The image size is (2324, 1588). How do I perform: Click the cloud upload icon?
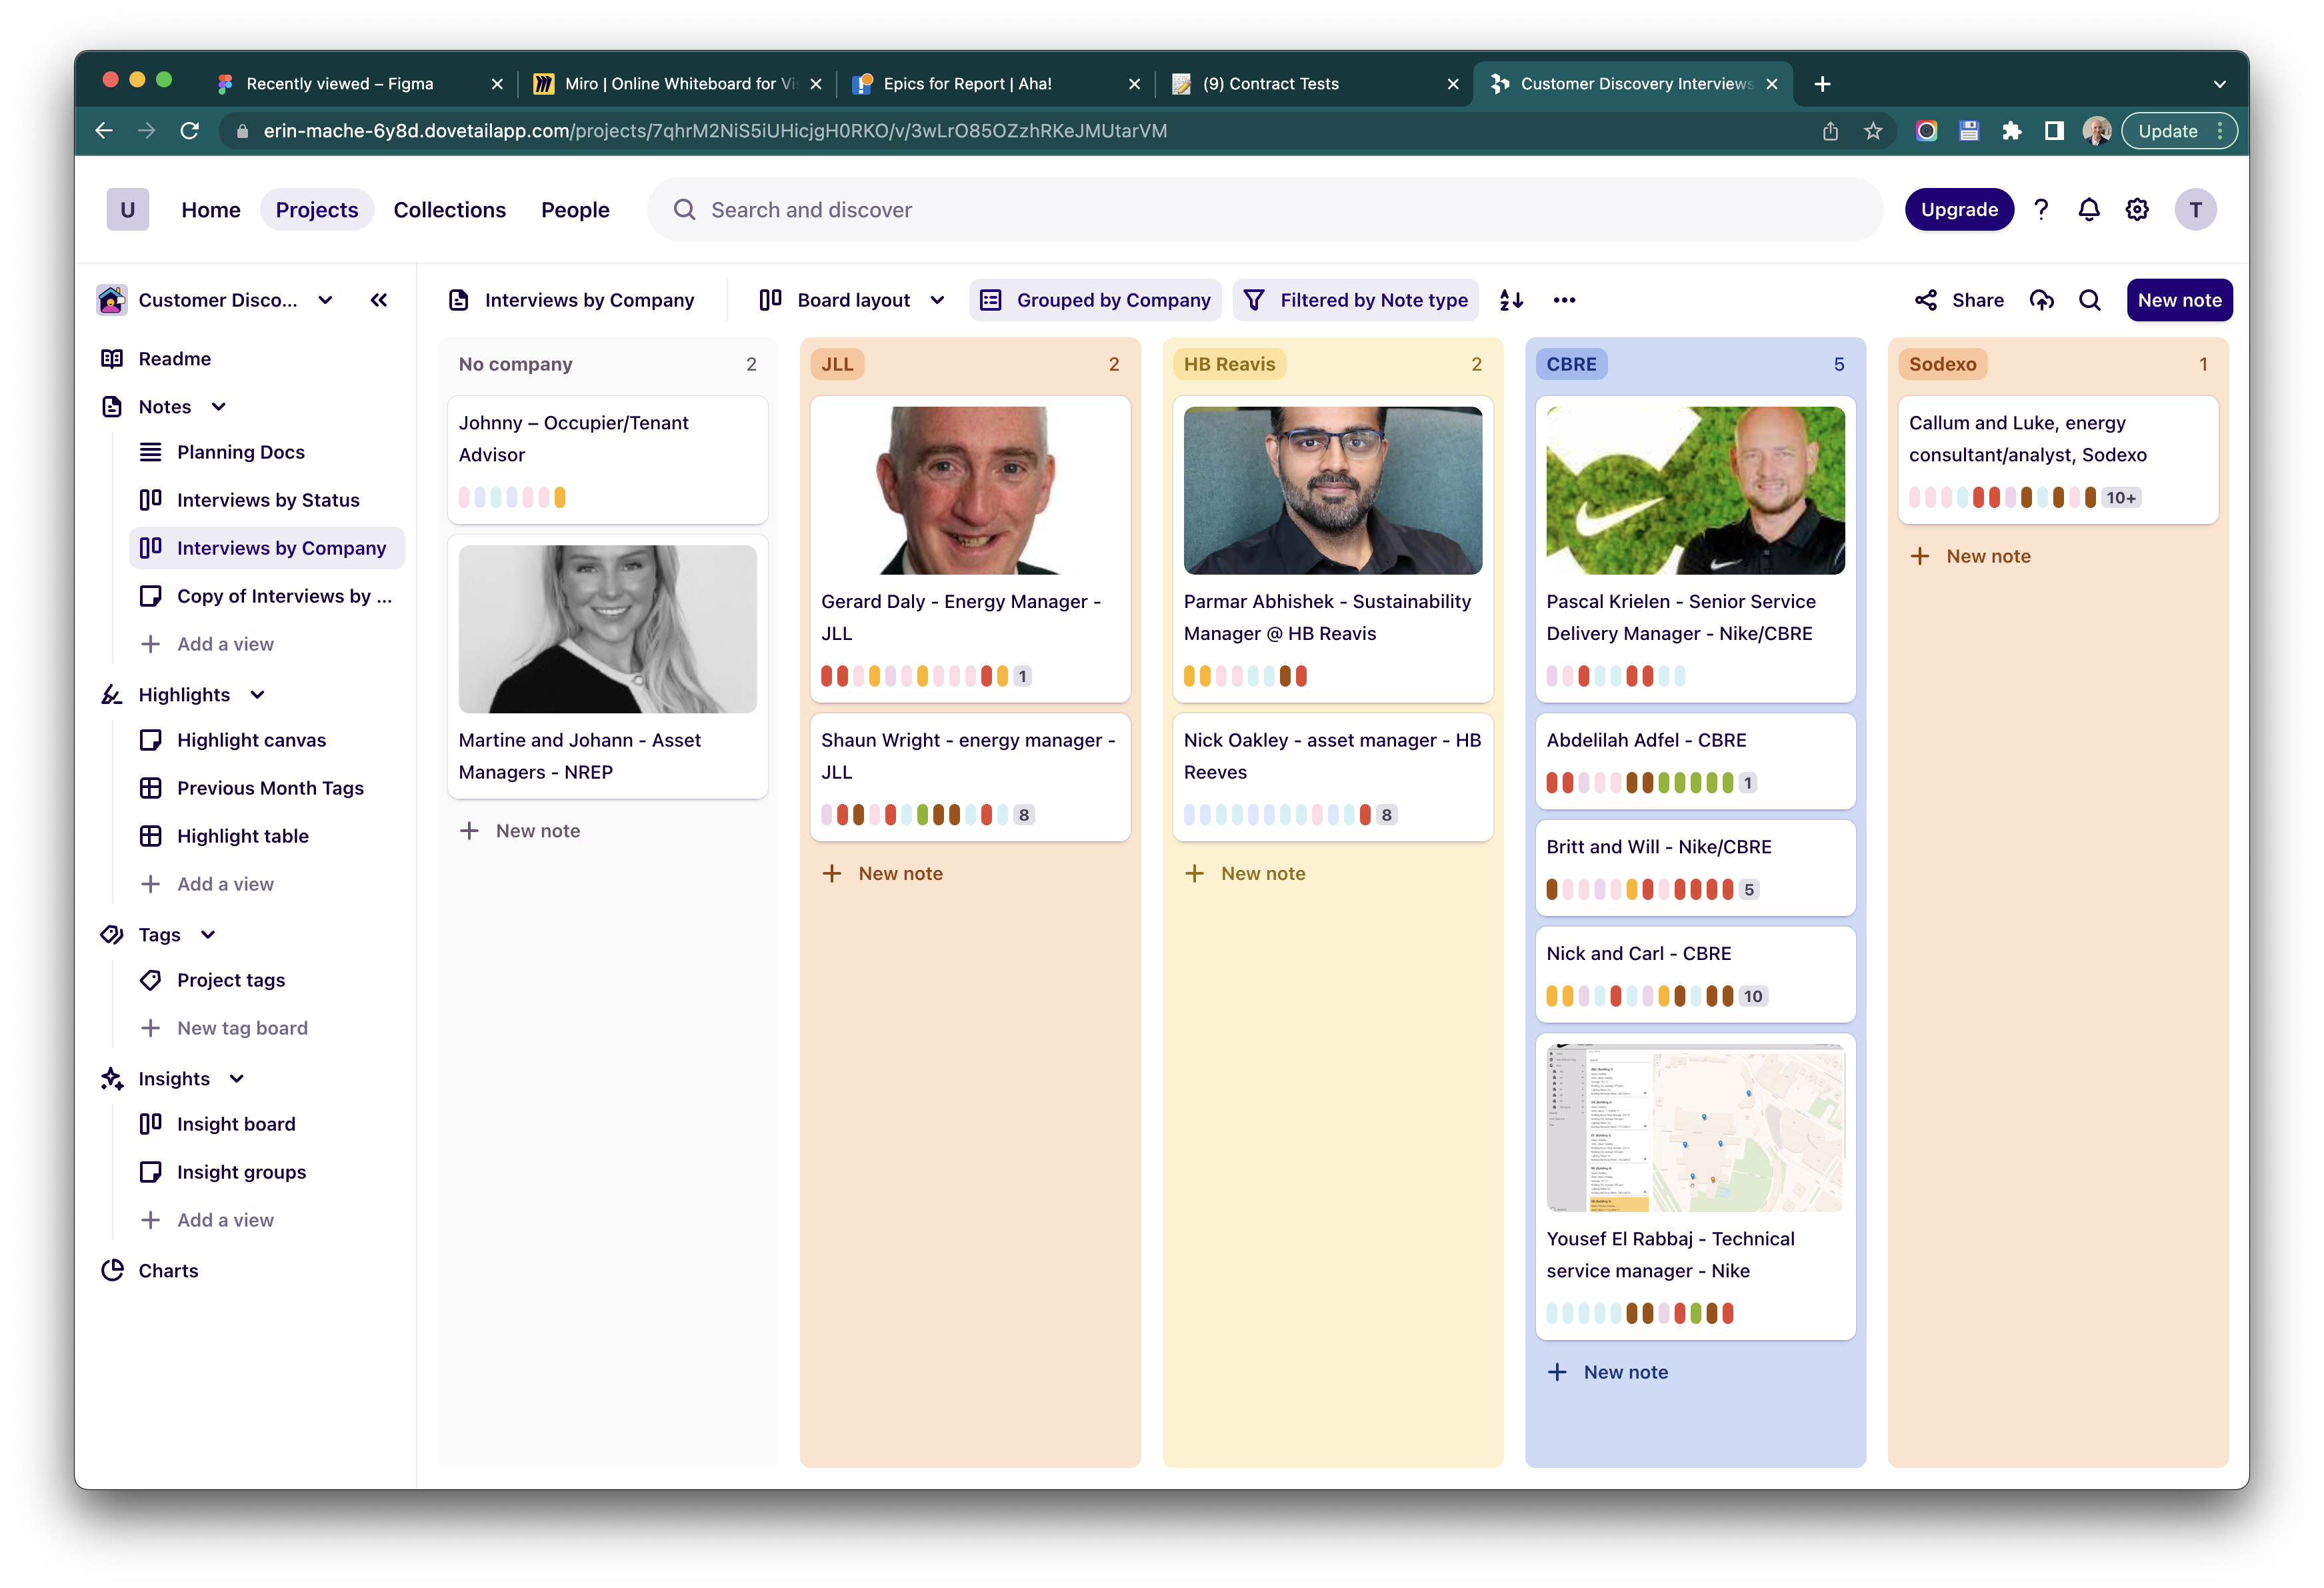(x=2041, y=300)
